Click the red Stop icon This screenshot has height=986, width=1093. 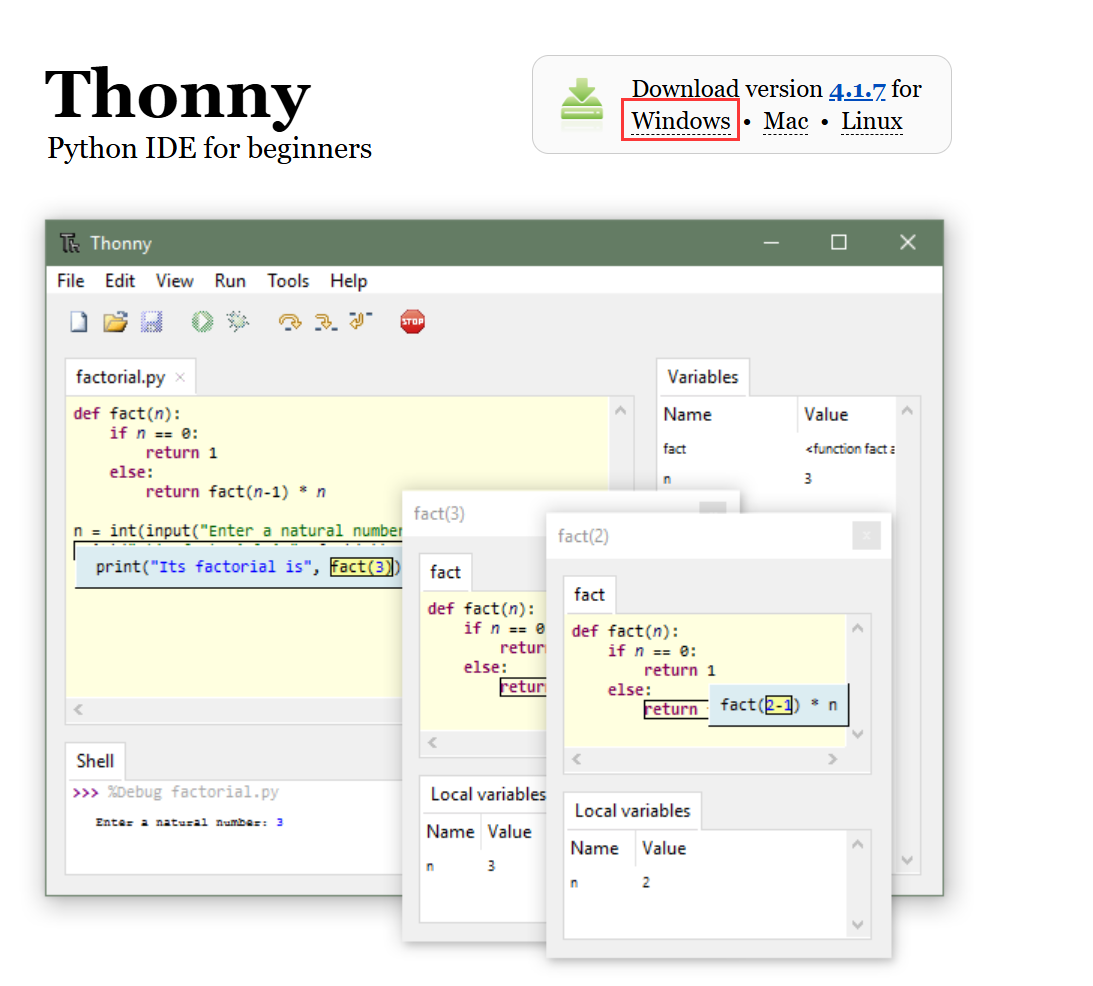tap(413, 321)
